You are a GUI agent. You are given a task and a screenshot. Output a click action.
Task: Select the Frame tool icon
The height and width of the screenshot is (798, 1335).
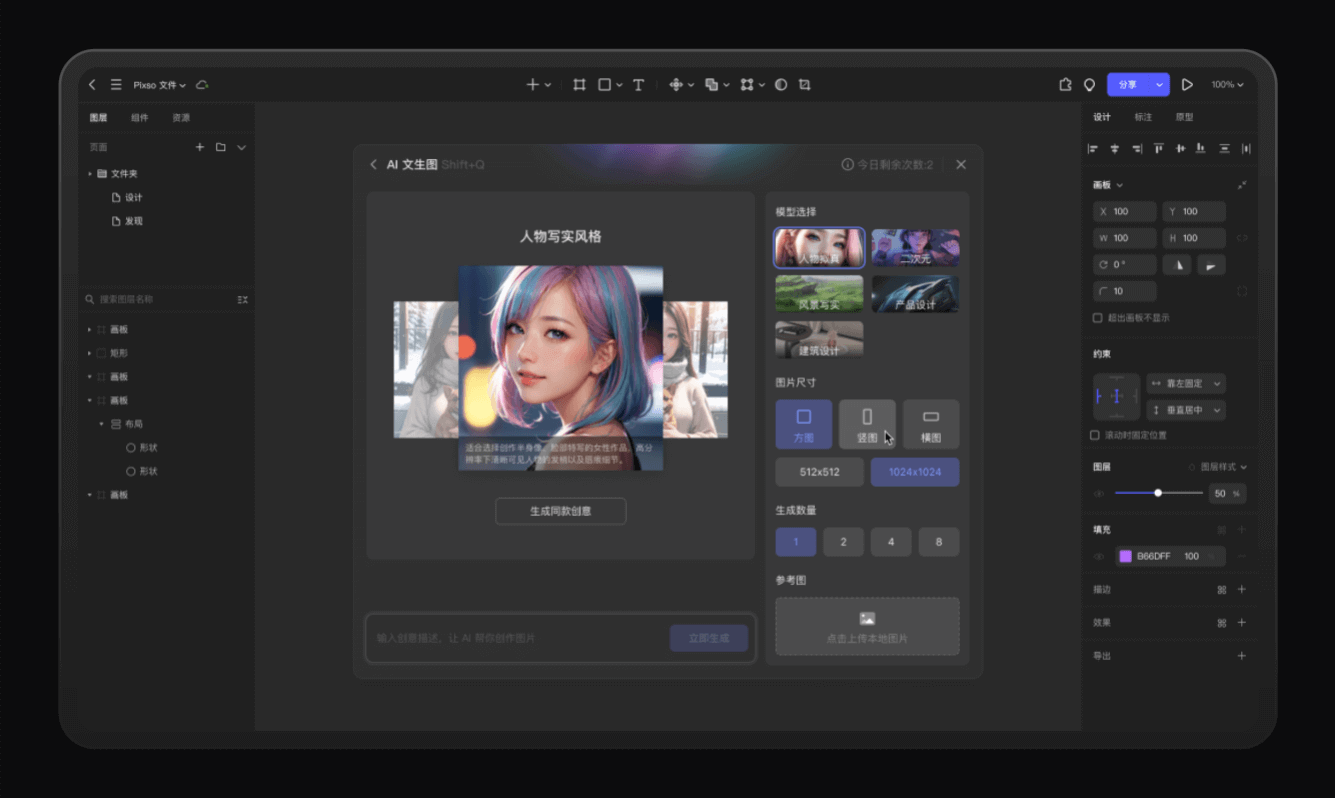tap(579, 85)
